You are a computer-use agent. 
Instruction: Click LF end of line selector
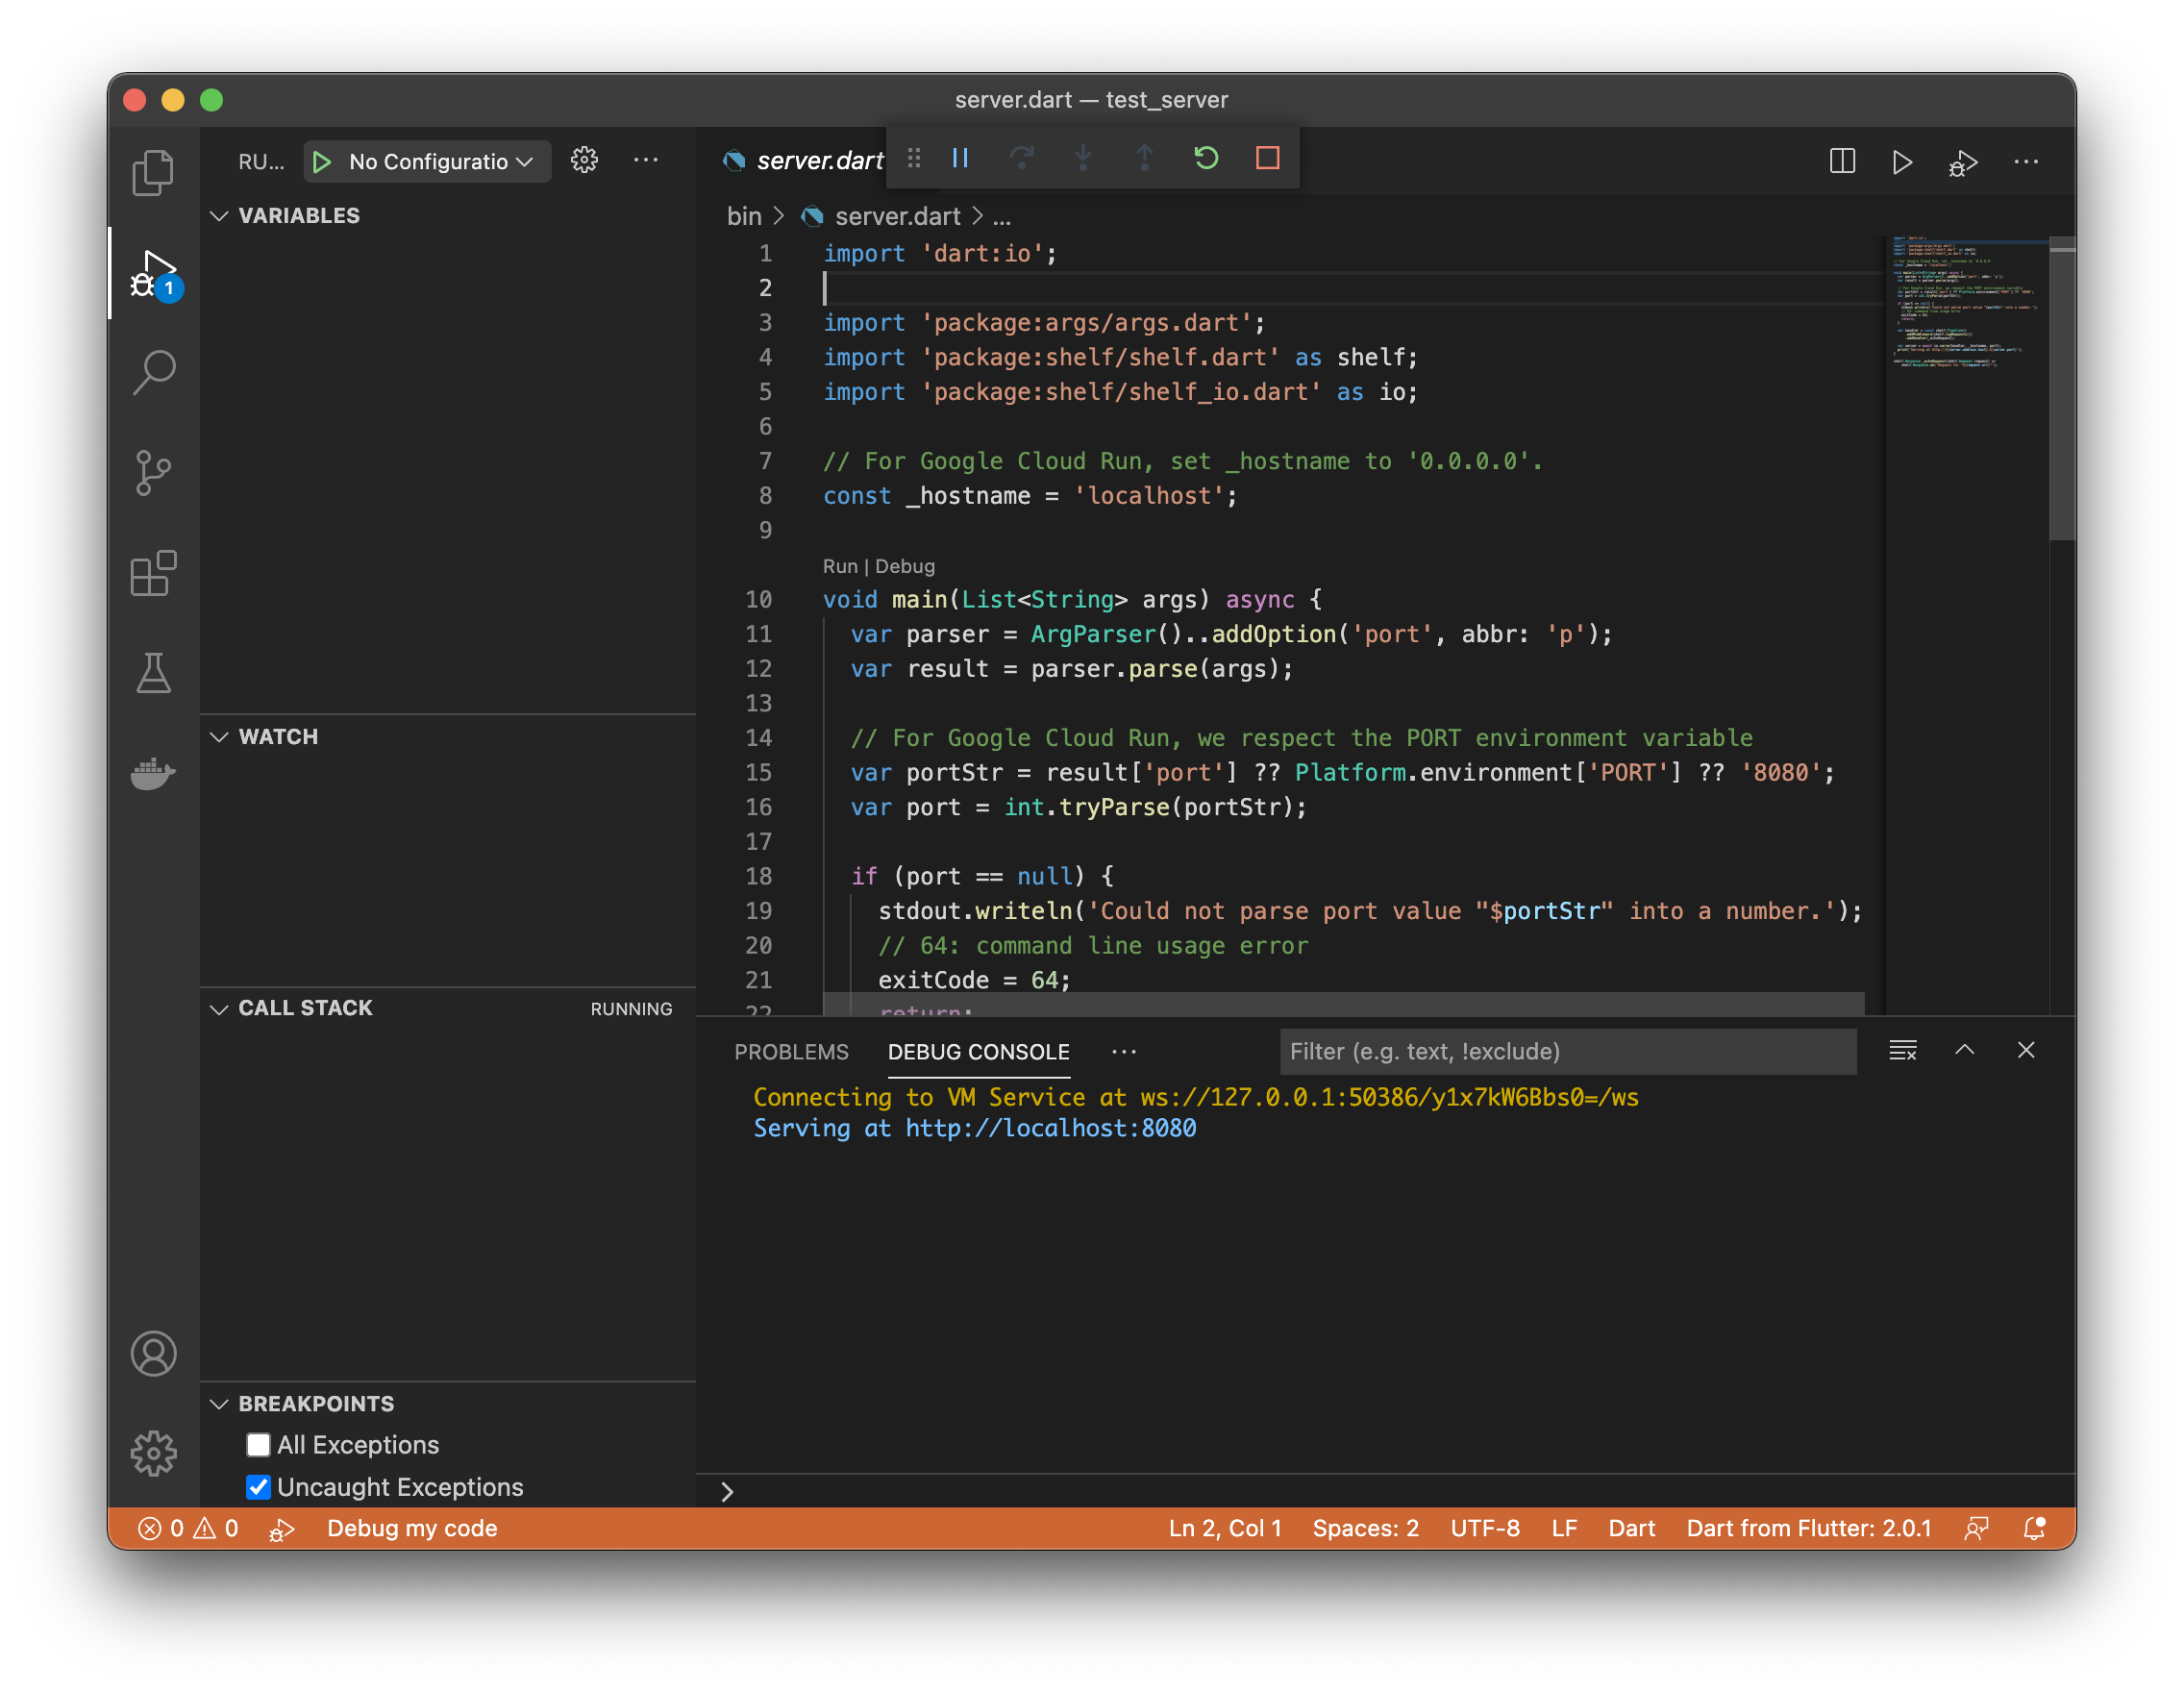[1564, 1528]
